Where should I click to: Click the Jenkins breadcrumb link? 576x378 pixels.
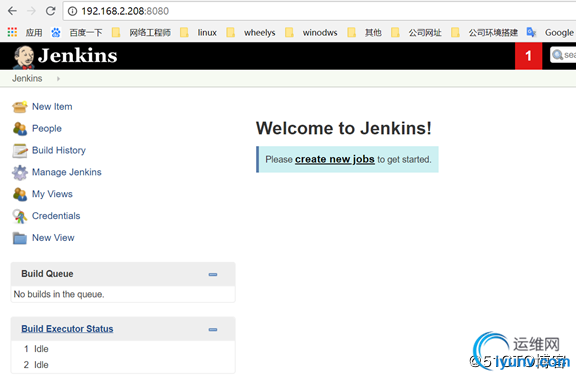27,78
